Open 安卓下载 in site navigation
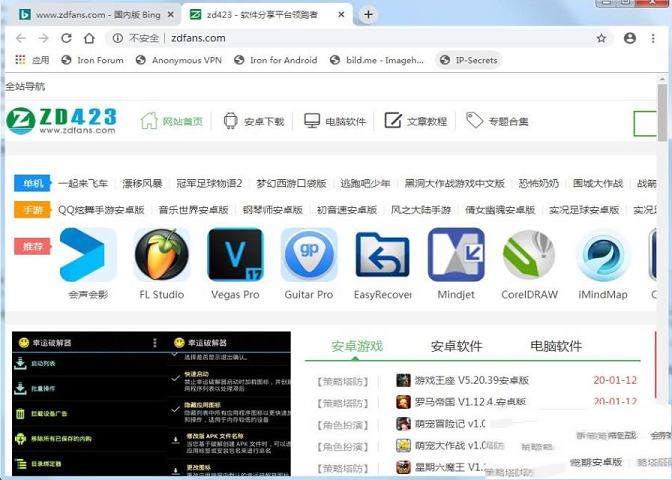The width and height of the screenshot is (672, 480). point(254,121)
